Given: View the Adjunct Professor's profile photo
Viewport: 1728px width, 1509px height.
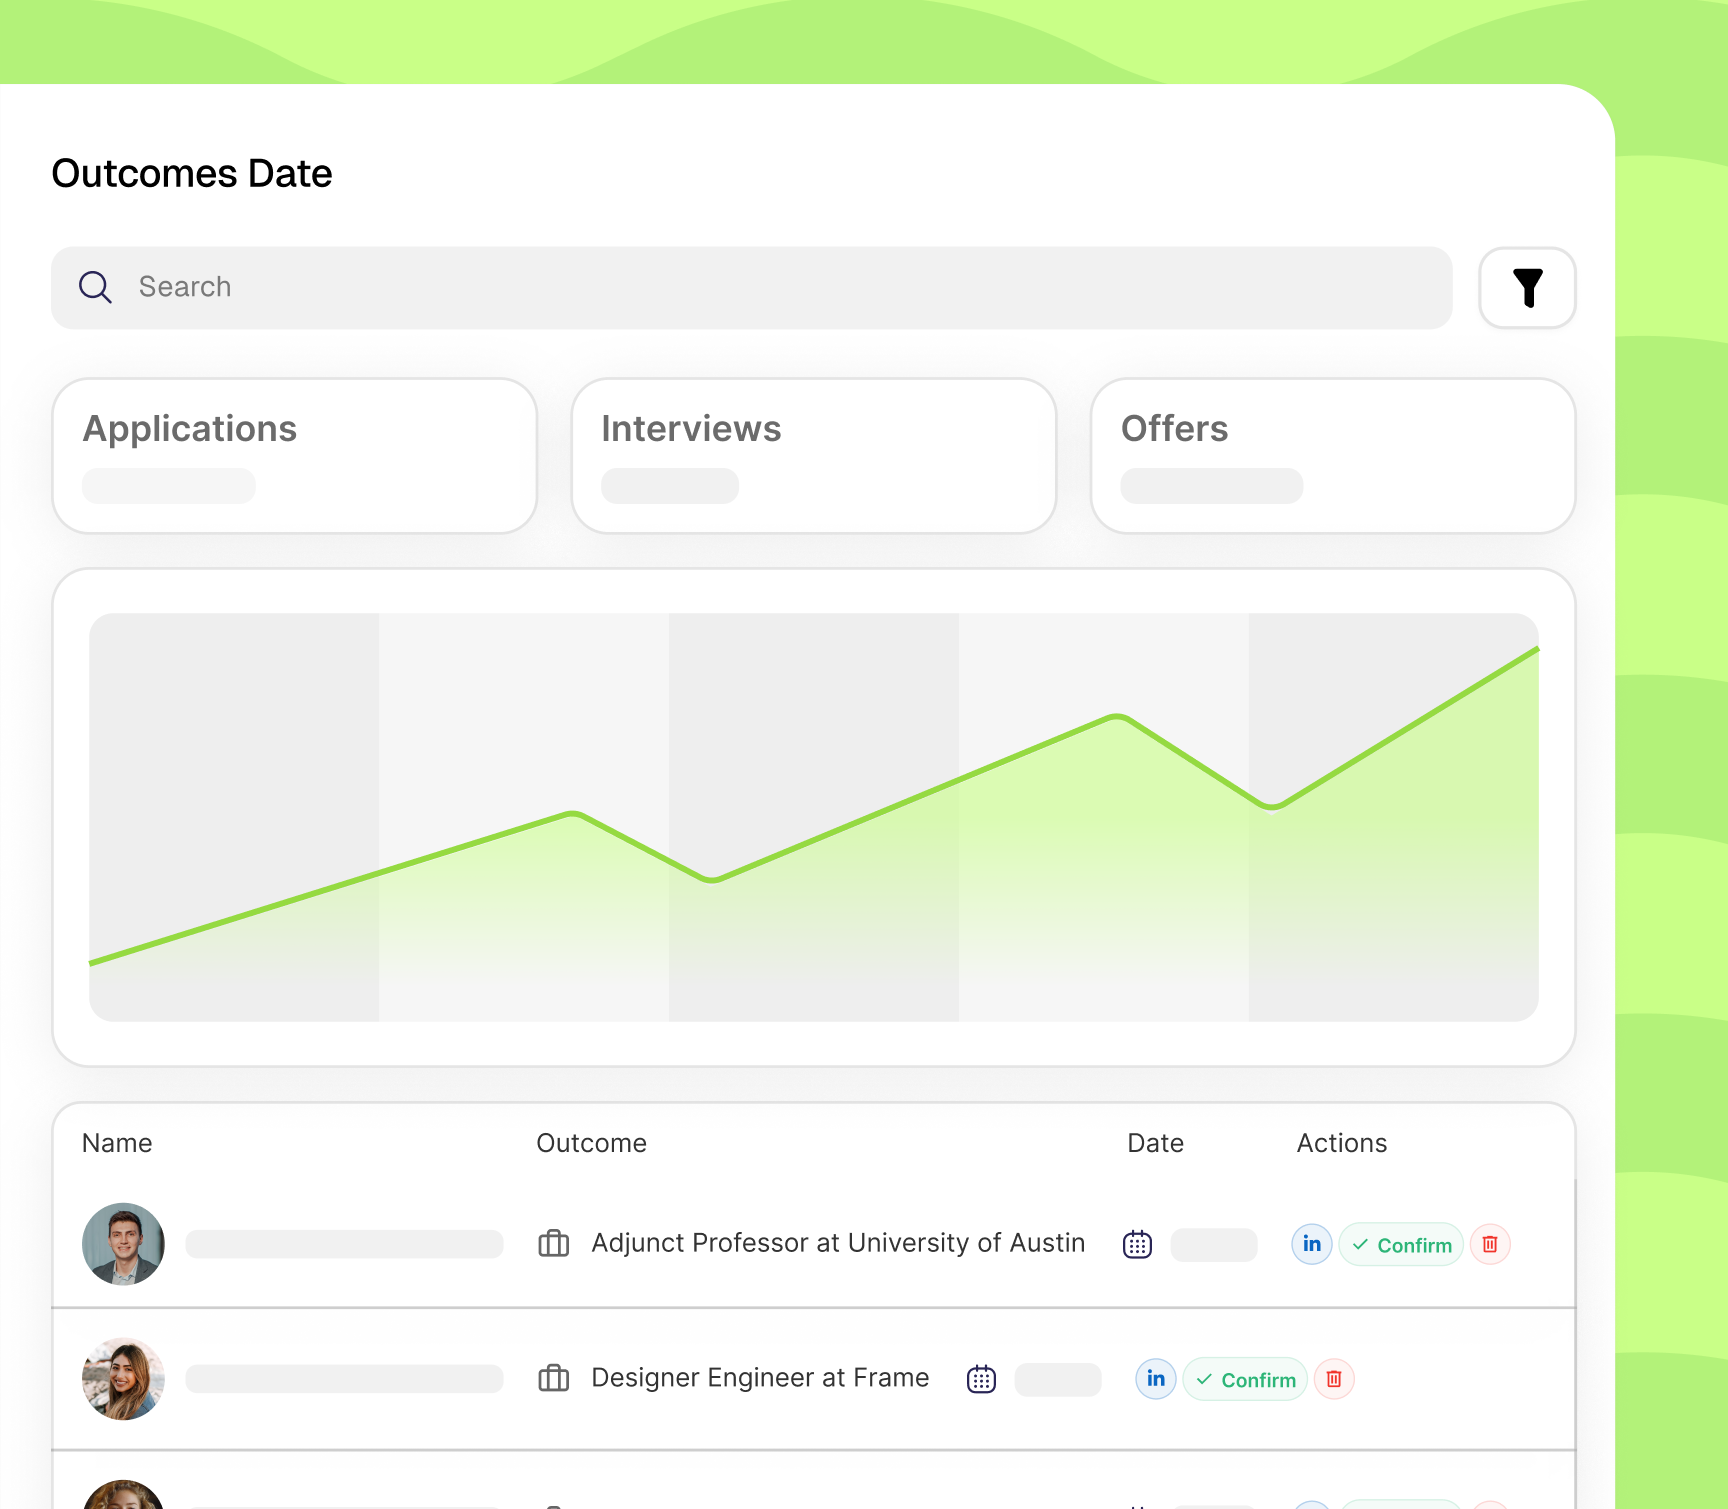Looking at the screenshot, I should tap(122, 1244).
